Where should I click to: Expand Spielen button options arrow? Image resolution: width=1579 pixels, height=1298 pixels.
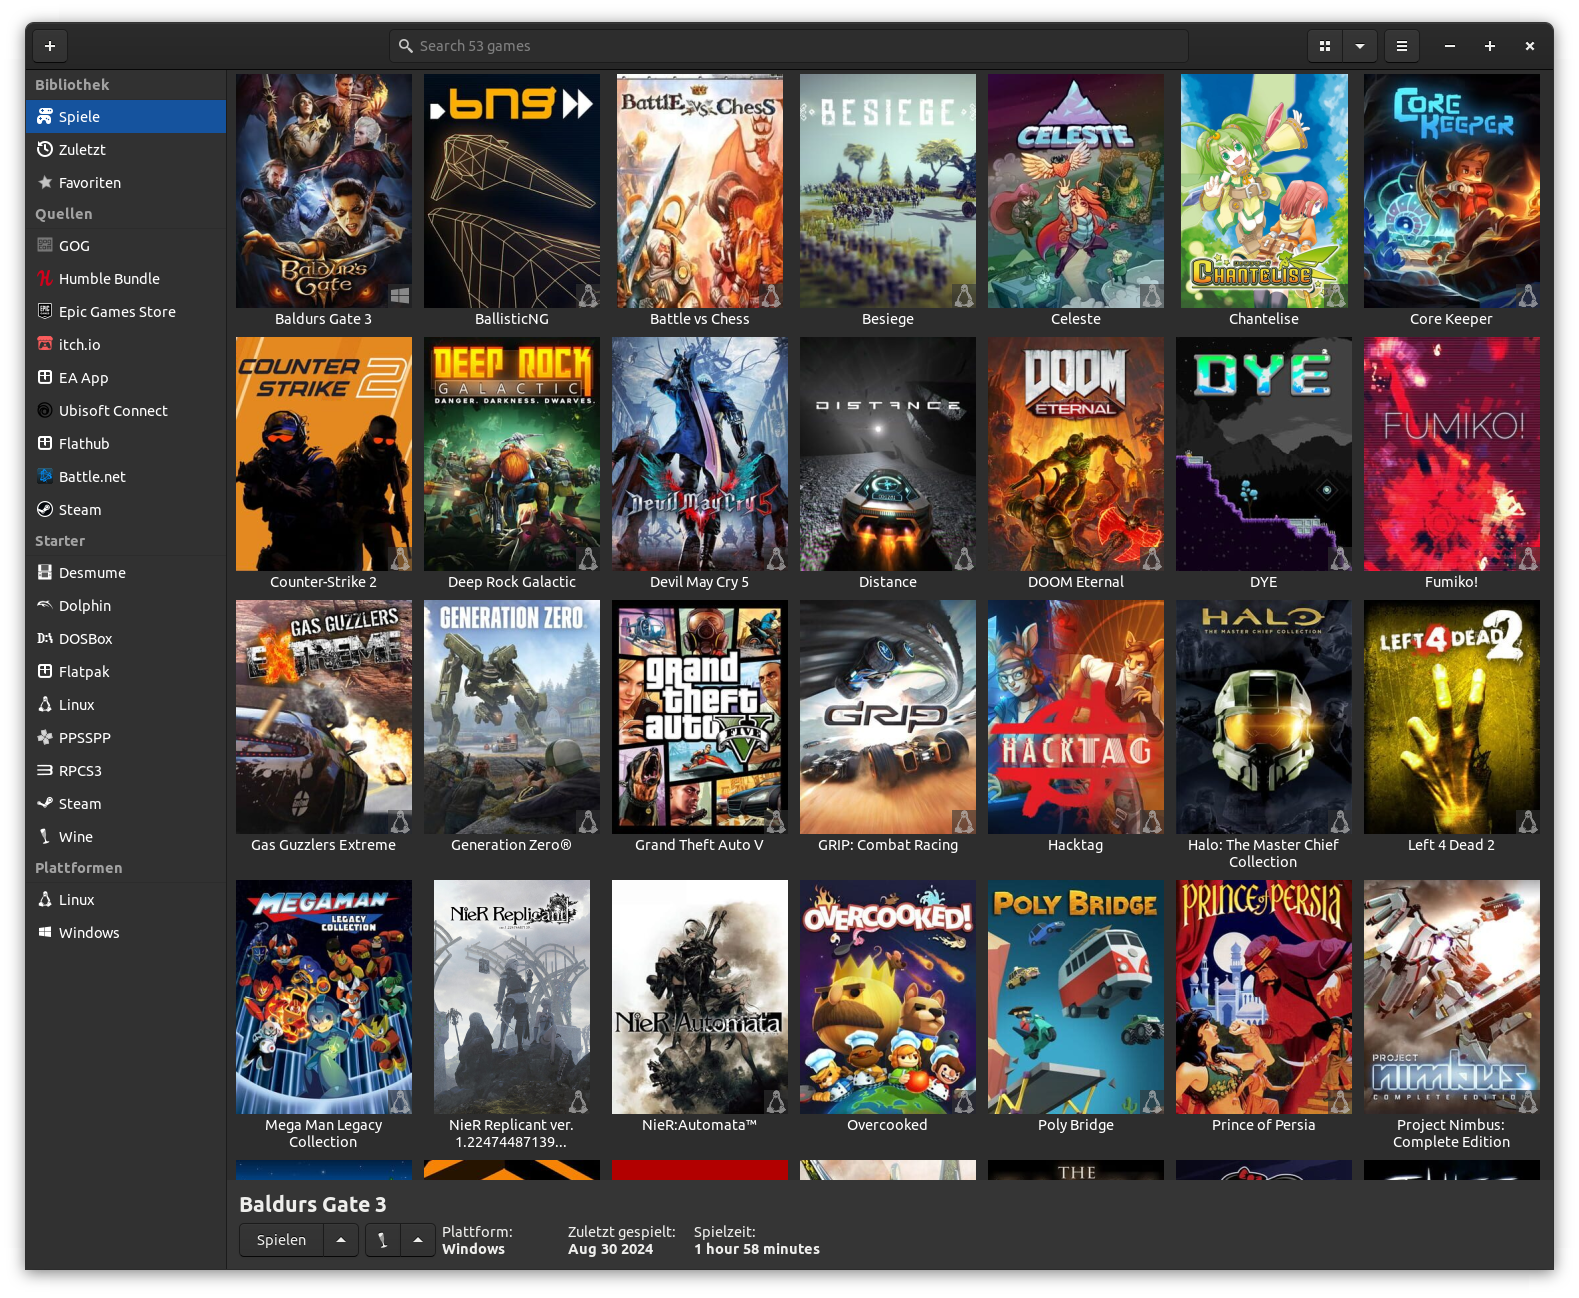(341, 1240)
